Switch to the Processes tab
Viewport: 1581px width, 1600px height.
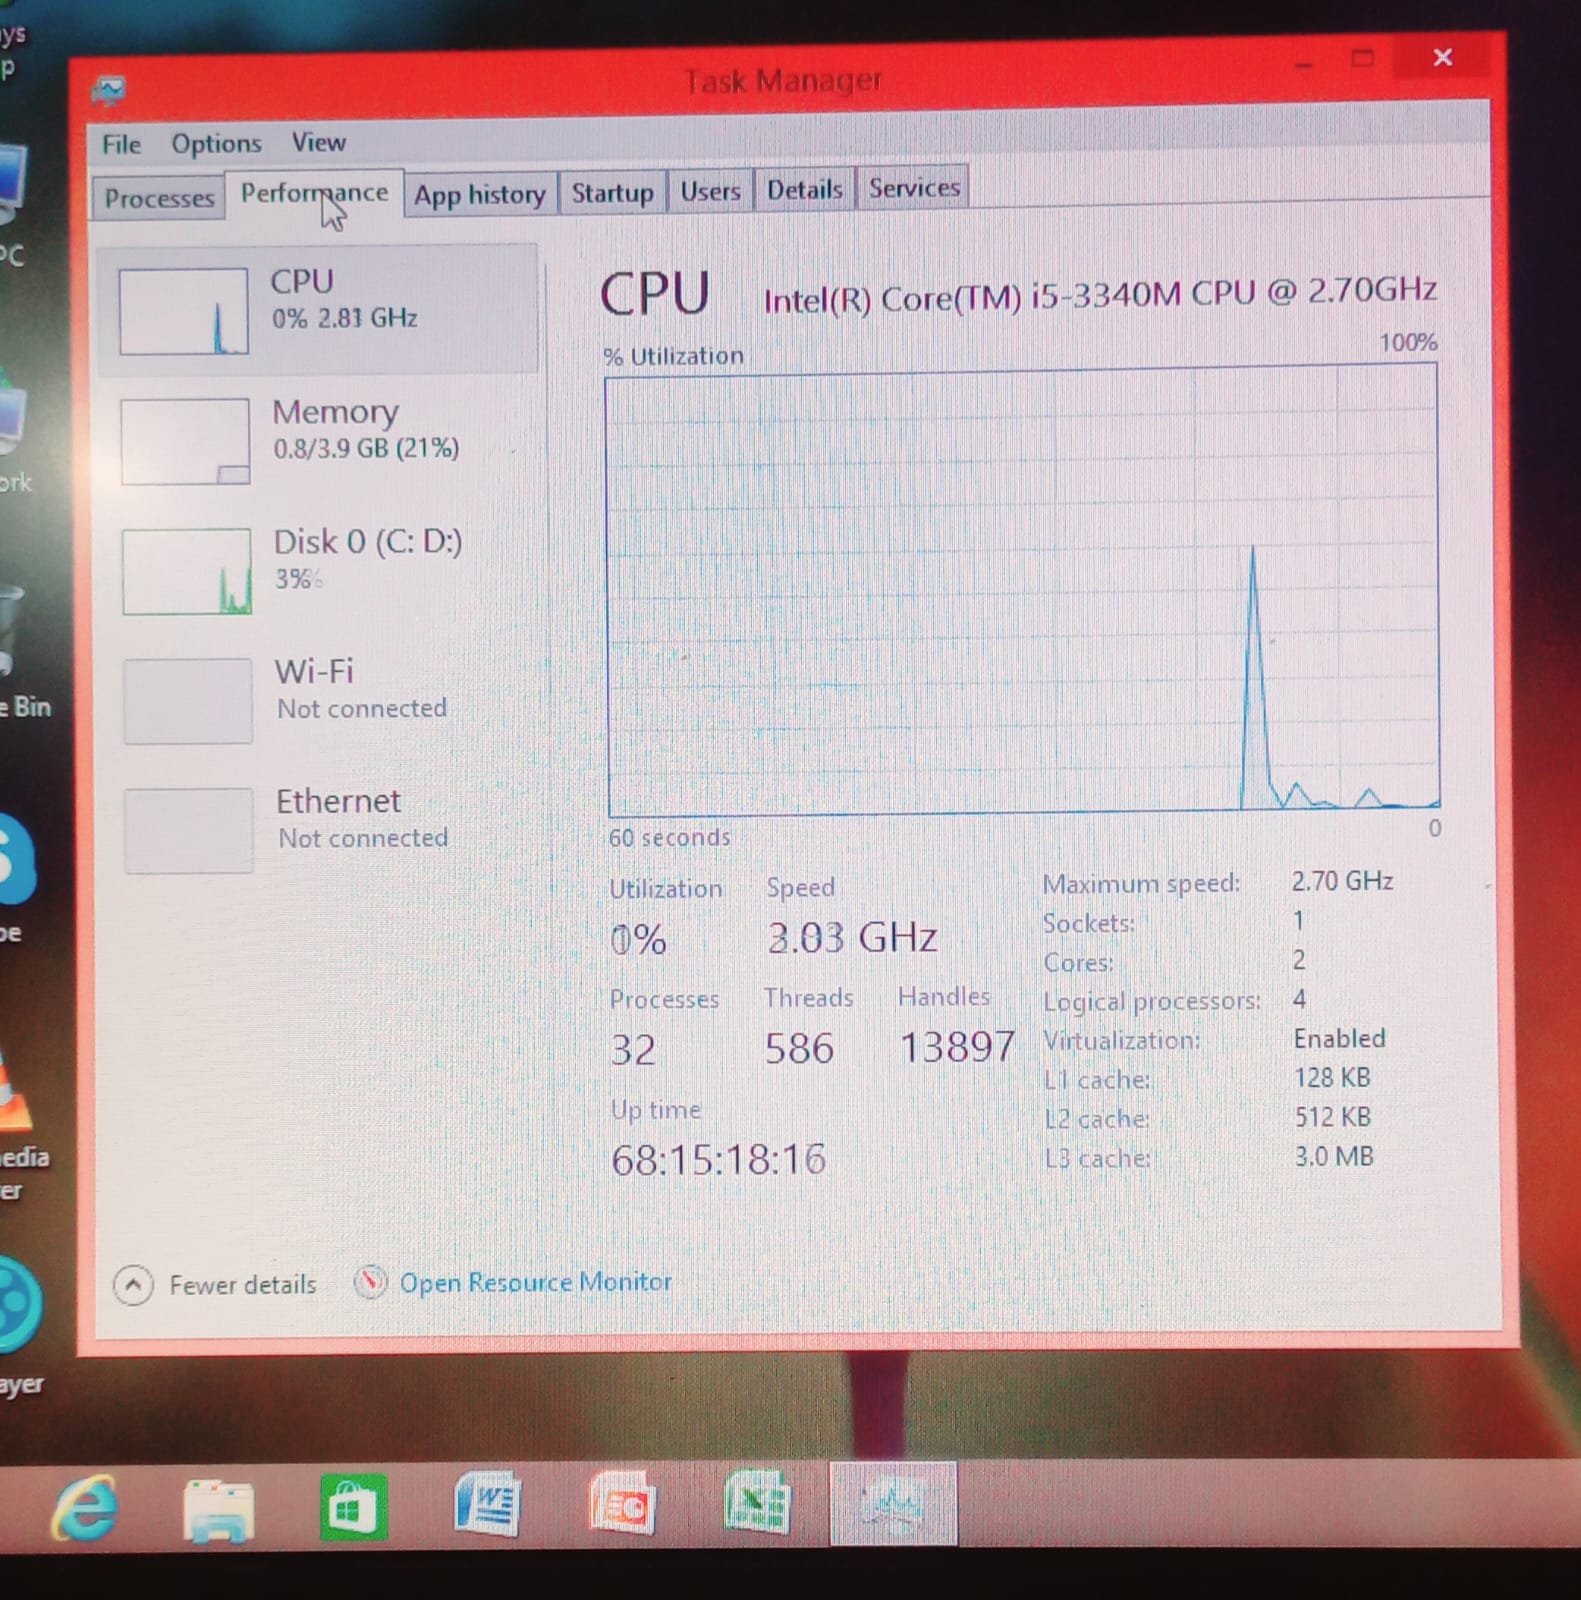(x=159, y=198)
